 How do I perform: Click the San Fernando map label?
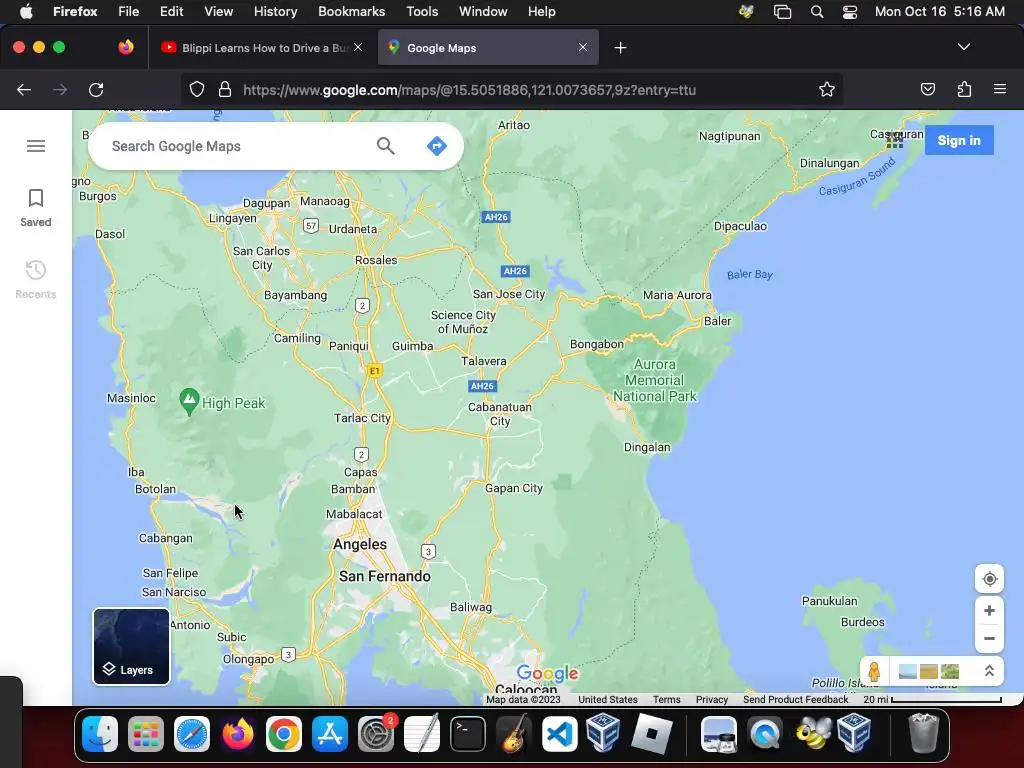tap(385, 576)
